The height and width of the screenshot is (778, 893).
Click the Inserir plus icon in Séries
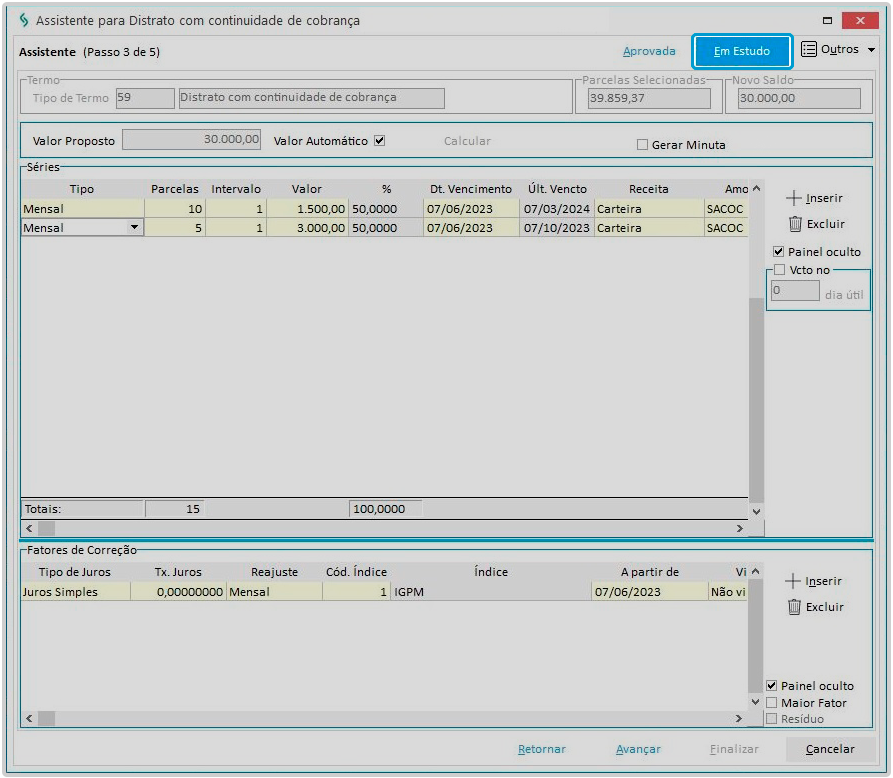click(794, 198)
